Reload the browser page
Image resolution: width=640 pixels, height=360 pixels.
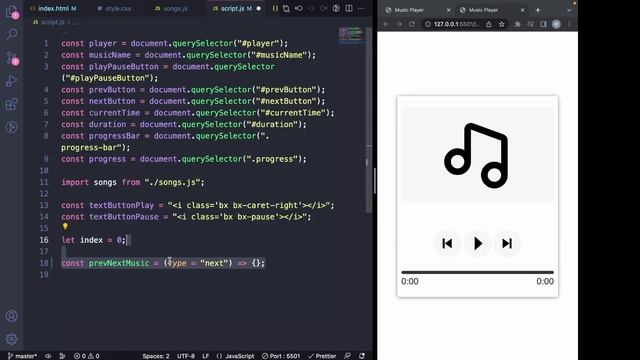[x=411, y=24]
